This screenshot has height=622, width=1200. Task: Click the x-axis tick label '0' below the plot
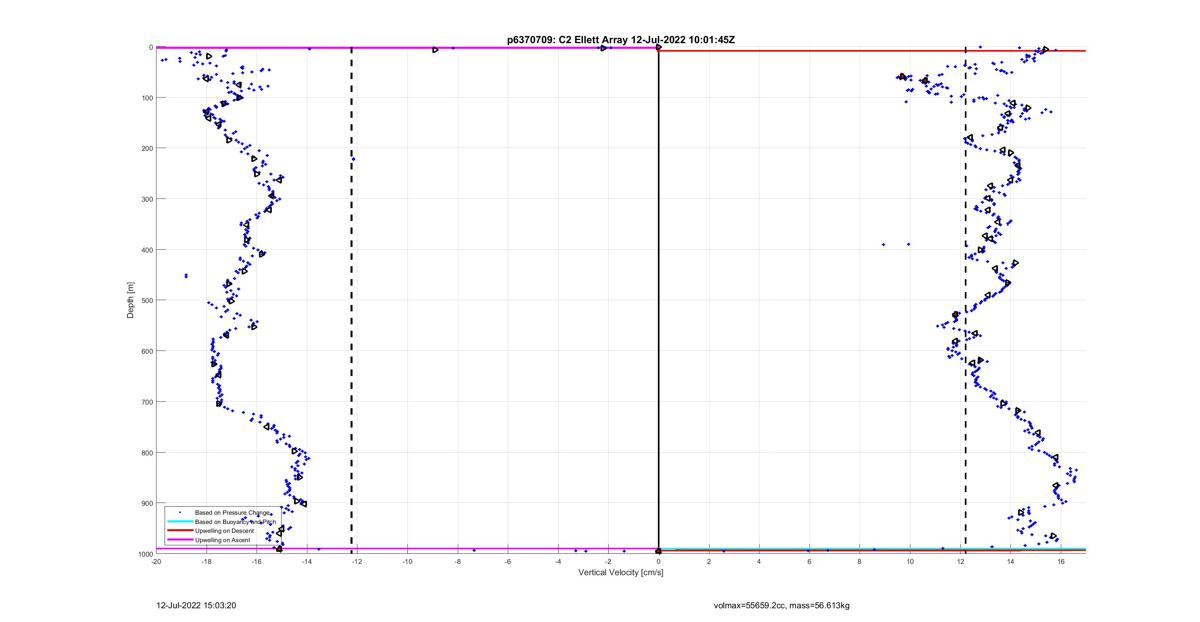(x=659, y=562)
